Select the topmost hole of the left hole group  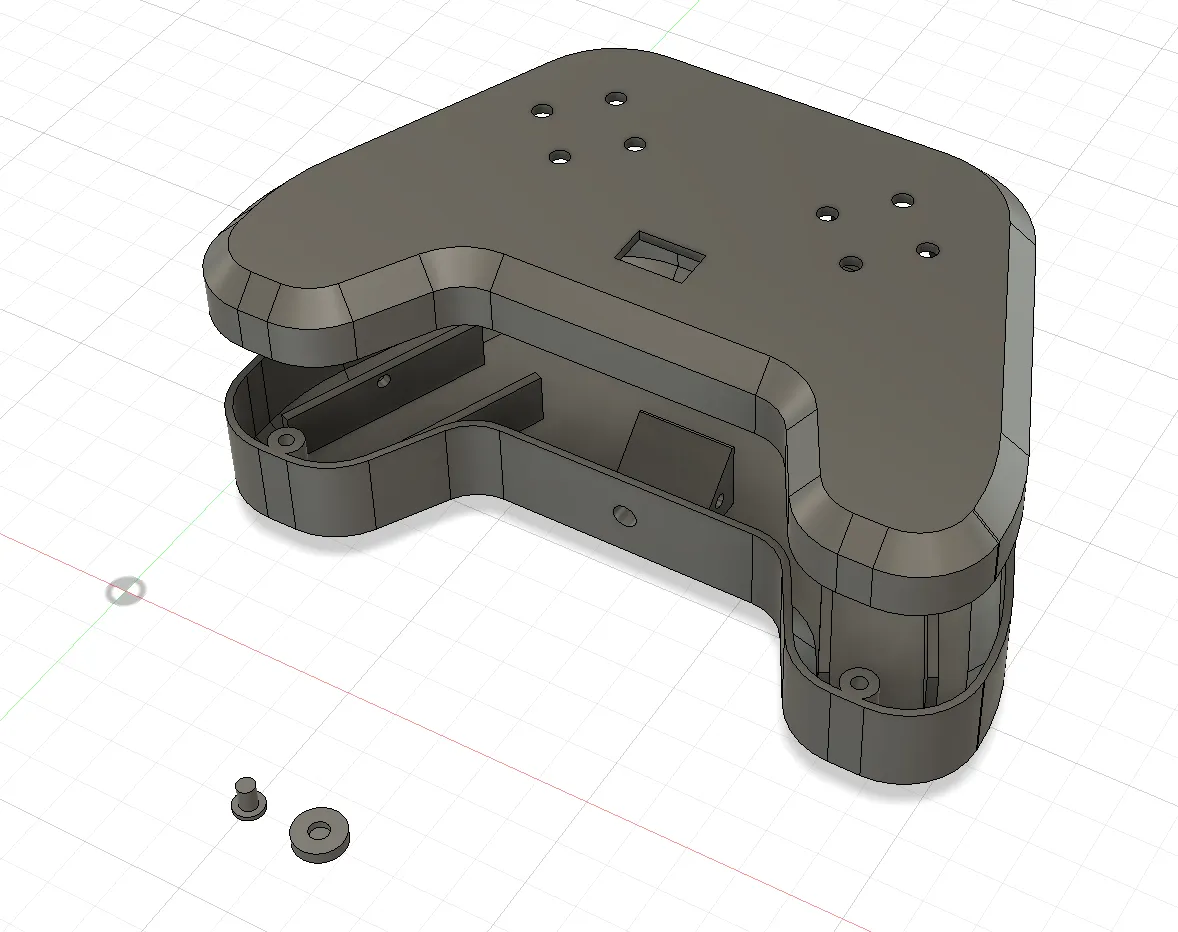614,98
